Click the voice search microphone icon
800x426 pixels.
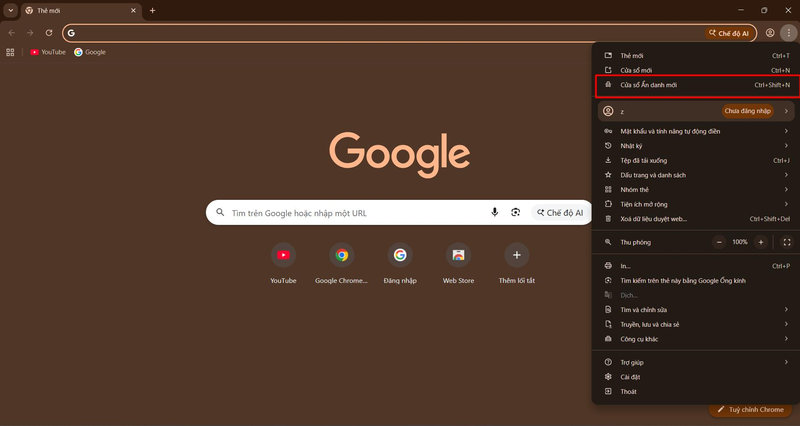[494, 212]
